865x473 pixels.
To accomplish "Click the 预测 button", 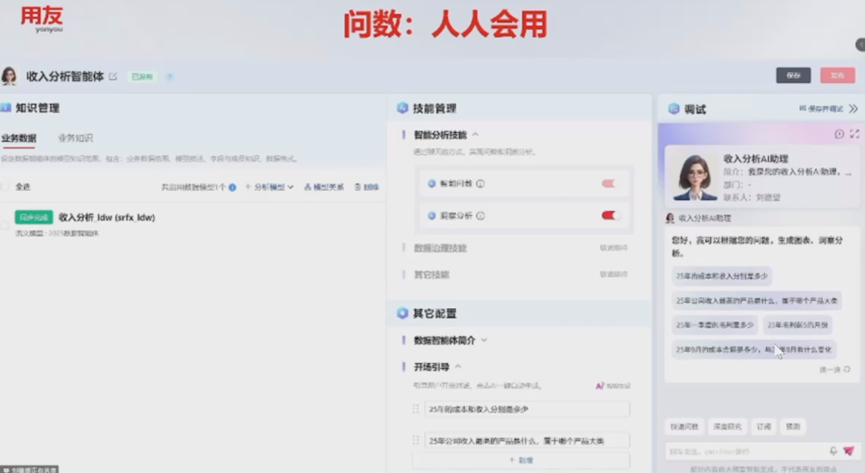I will (793, 427).
